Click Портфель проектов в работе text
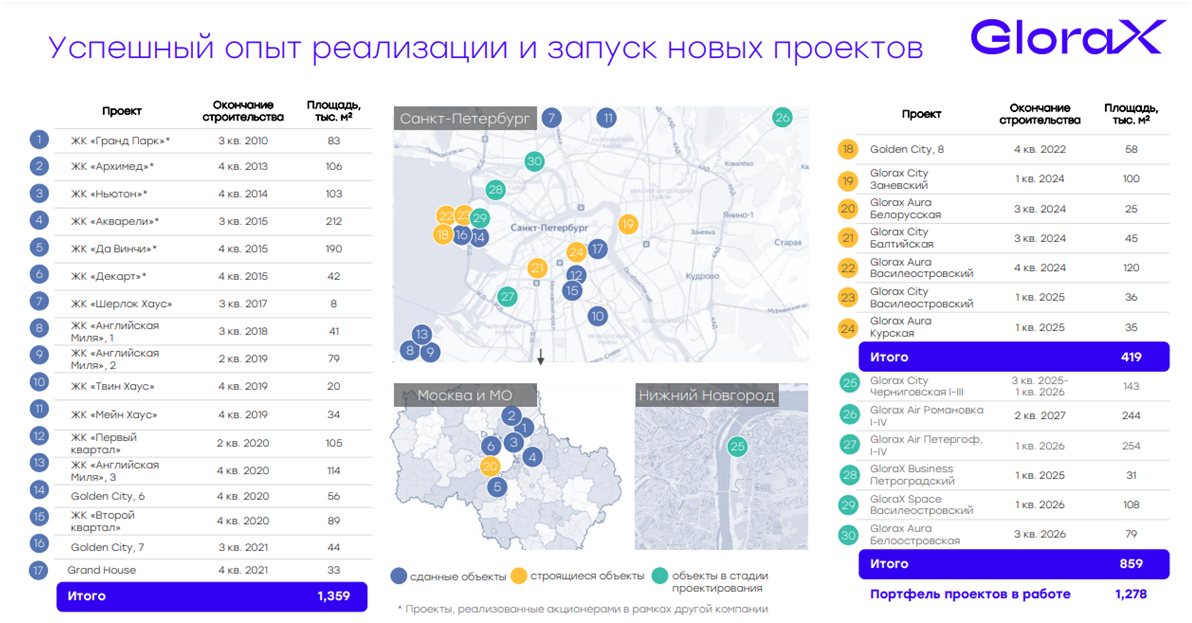Viewport: 1192px width, 623px height. pyautogui.click(x=970, y=594)
